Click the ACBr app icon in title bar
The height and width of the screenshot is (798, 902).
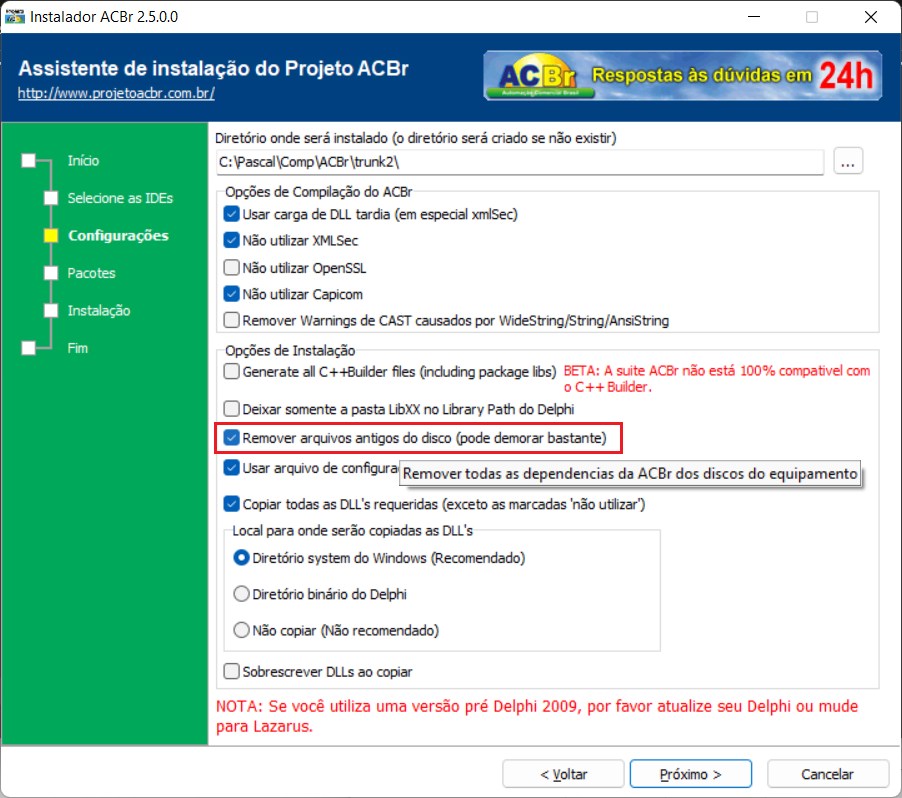(14, 16)
